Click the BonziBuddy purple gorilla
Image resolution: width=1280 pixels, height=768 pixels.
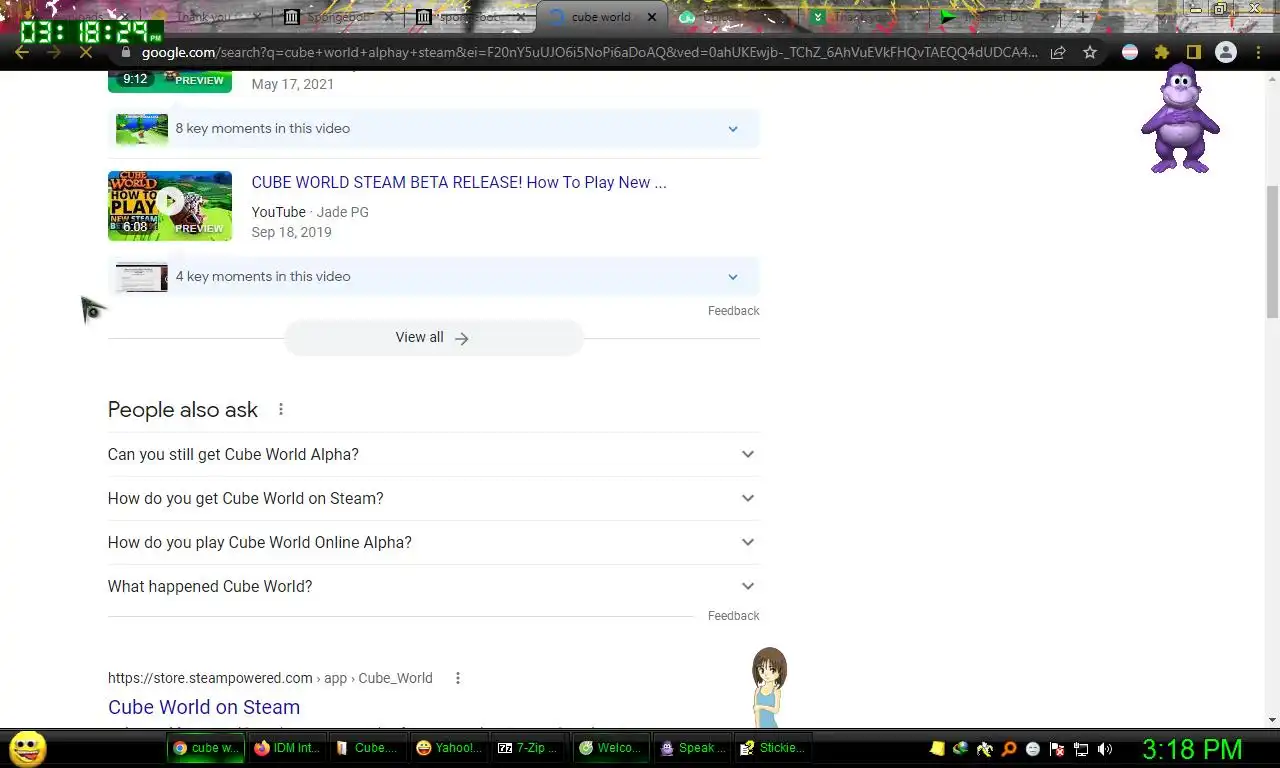(x=1180, y=118)
